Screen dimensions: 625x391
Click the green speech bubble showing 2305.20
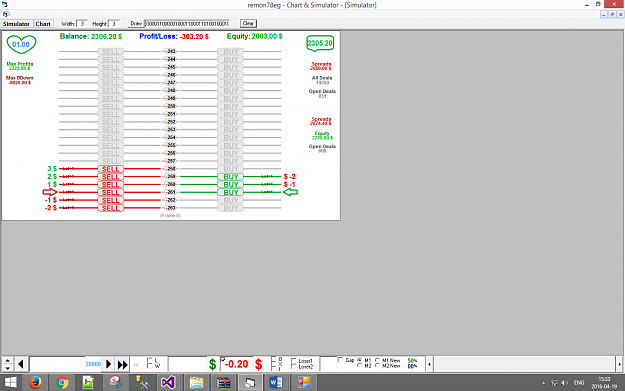320,43
